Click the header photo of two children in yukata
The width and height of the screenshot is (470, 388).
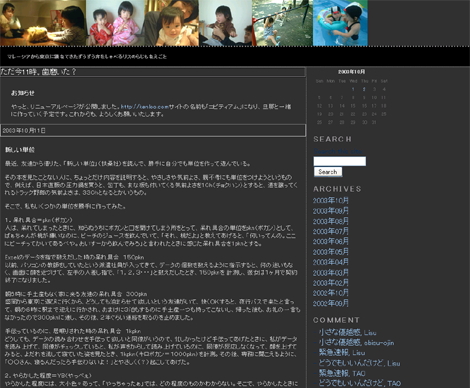click(x=115, y=23)
